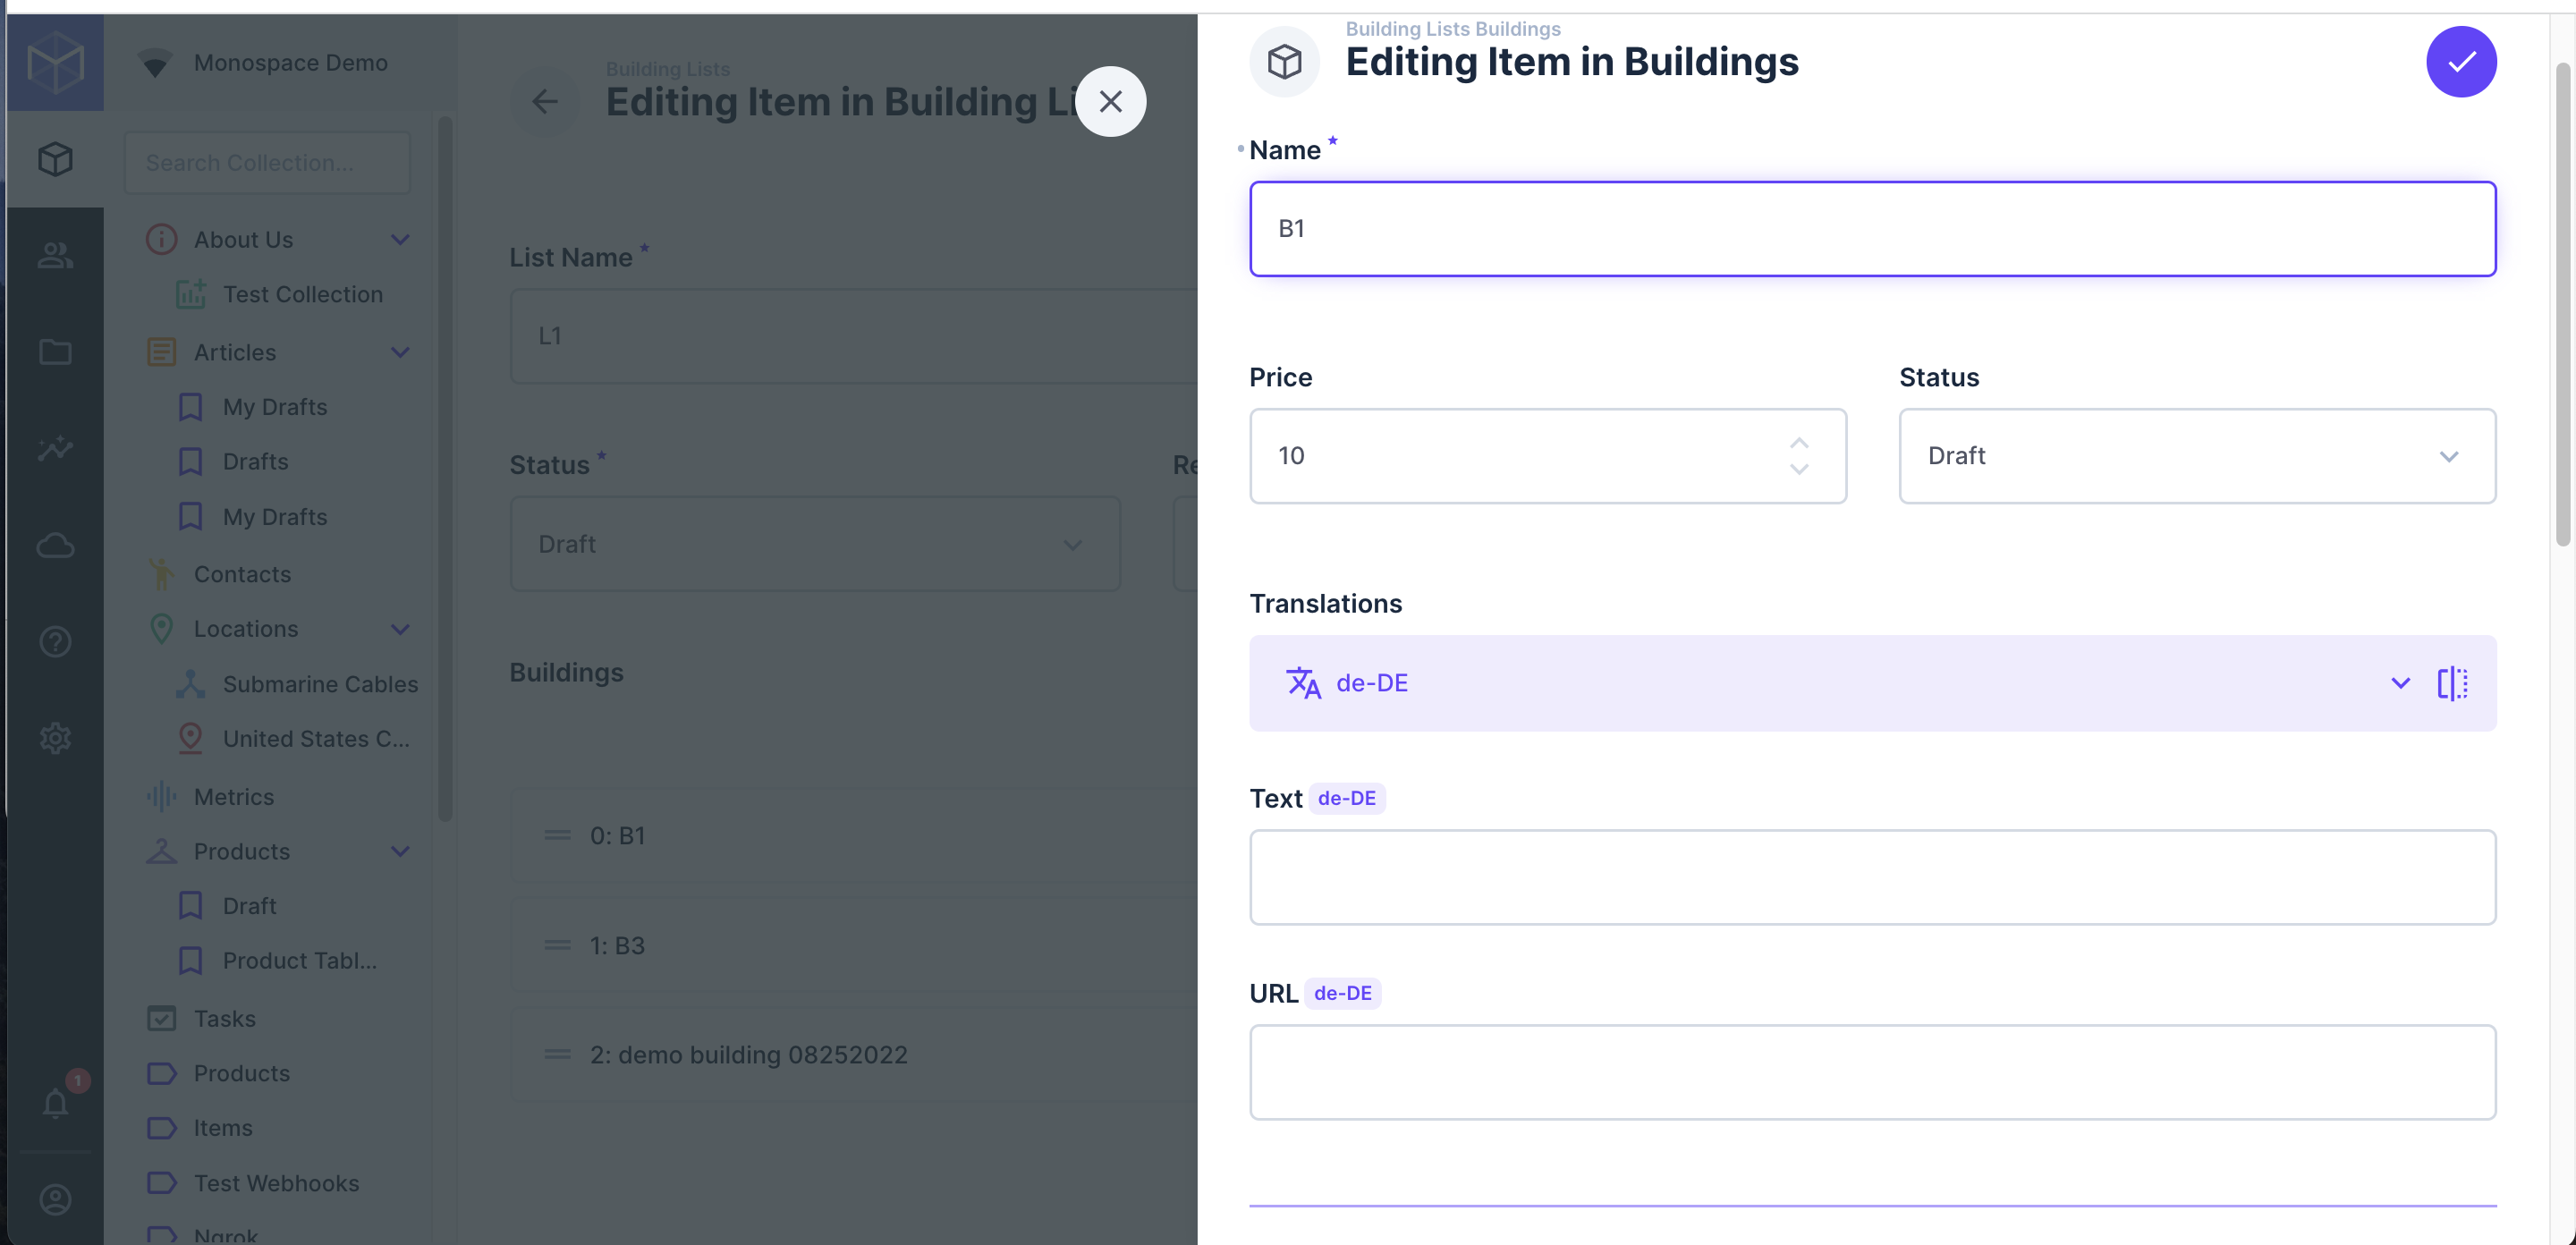The height and width of the screenshot is (1245, 2576).
Task: Save changes with the purple checkmark button
Action: coord(2462,61)
